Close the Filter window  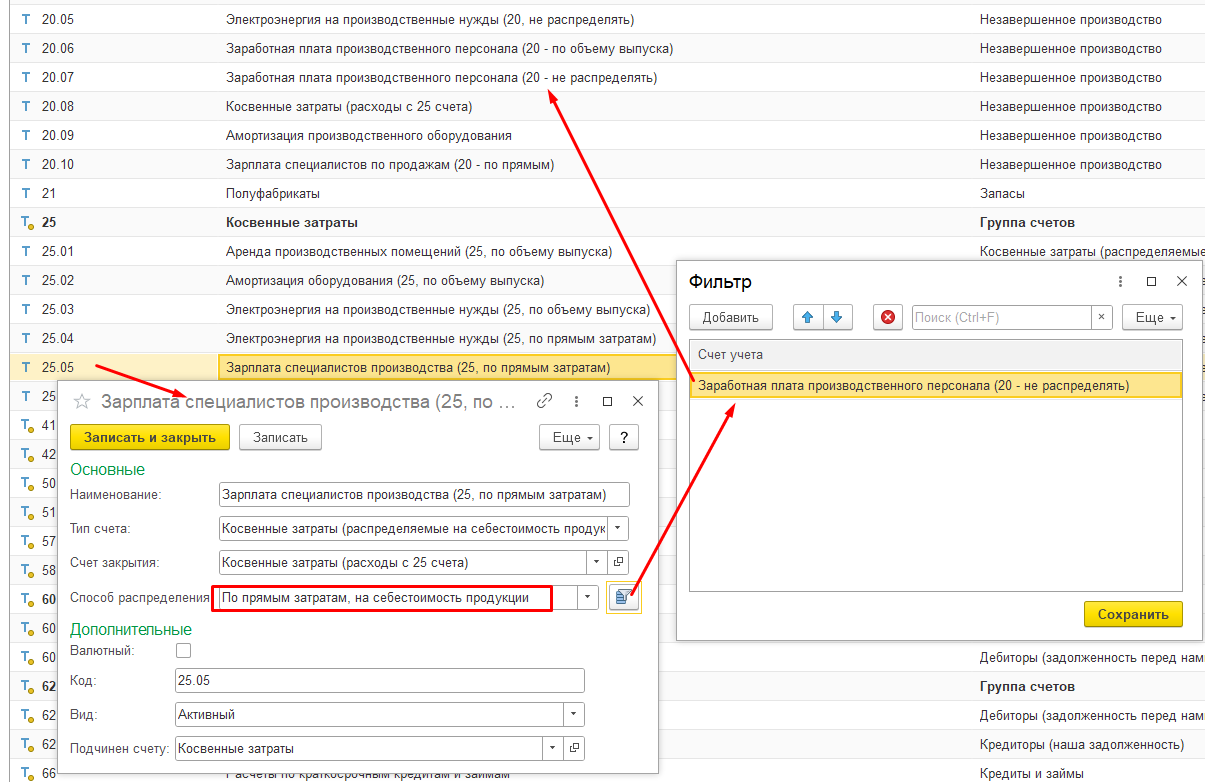(x=1182, y=282)
